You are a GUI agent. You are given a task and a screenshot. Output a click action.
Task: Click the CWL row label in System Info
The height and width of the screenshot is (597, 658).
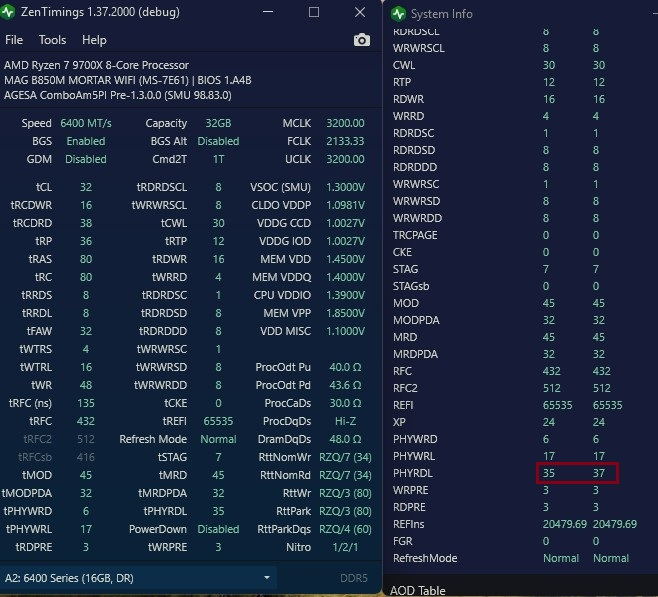tap(404, 65)
